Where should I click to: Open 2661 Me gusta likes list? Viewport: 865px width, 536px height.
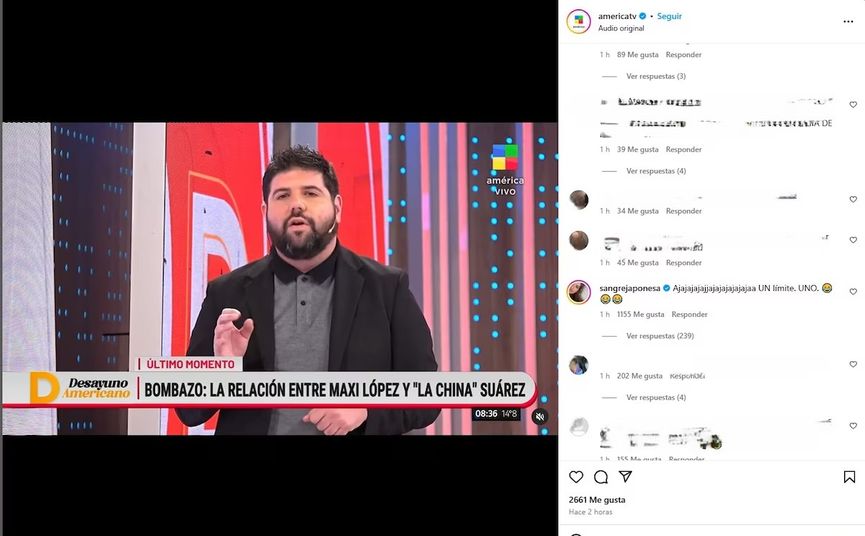click(597, 500)
